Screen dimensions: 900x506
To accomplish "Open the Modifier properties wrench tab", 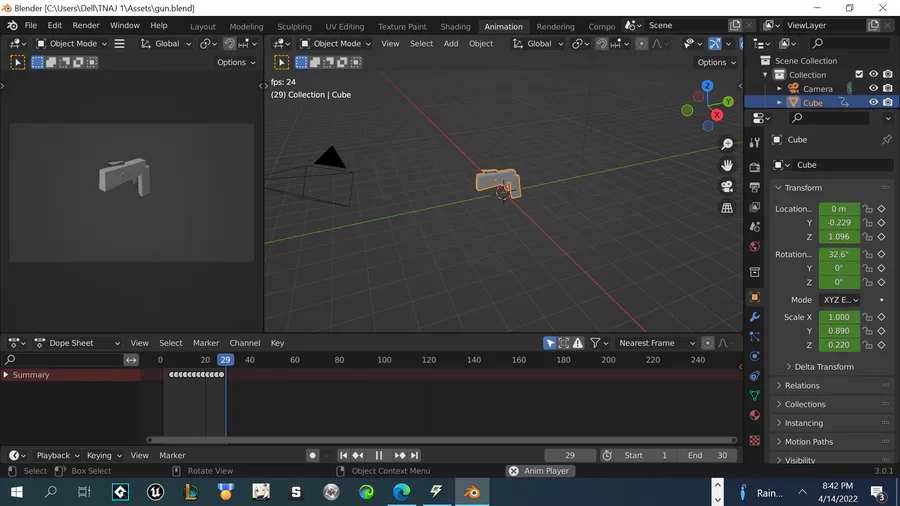I will tap(755, 317).
